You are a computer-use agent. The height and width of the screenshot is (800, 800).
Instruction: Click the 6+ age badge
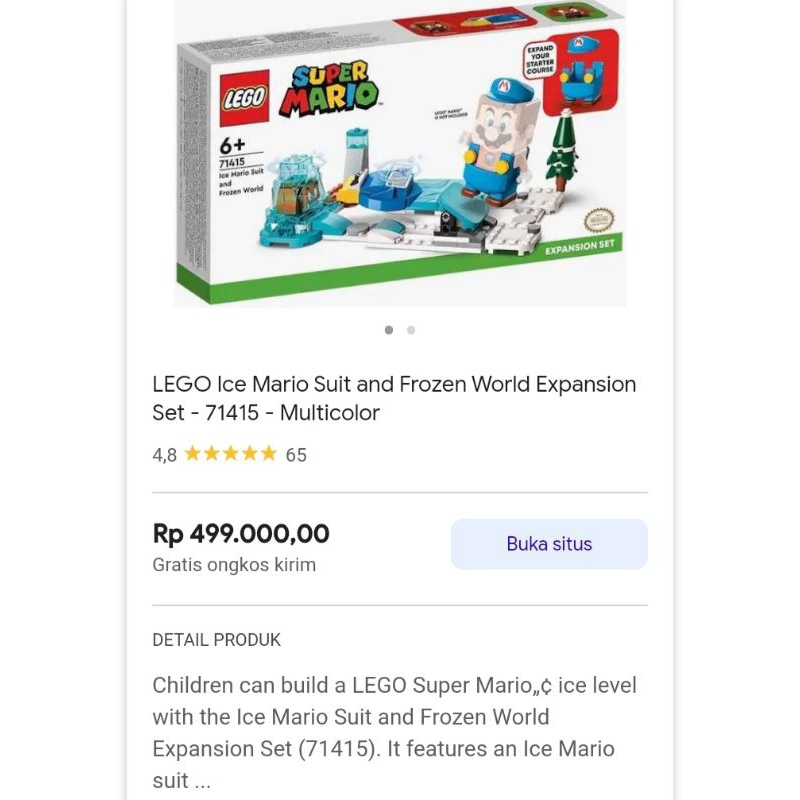[x=233, y=146]
